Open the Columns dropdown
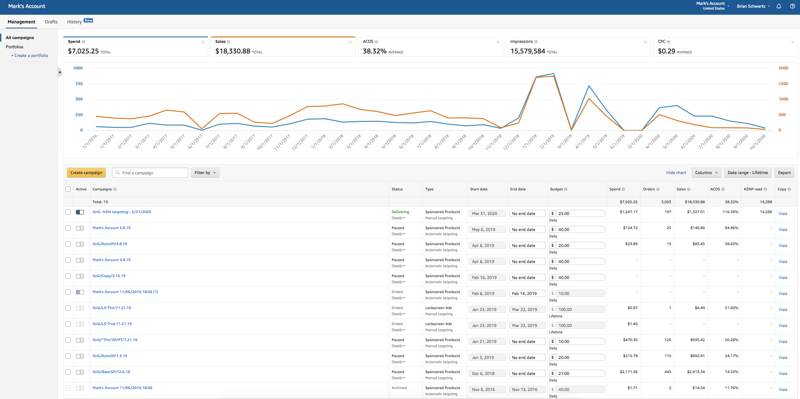 (x=706, y=173)
